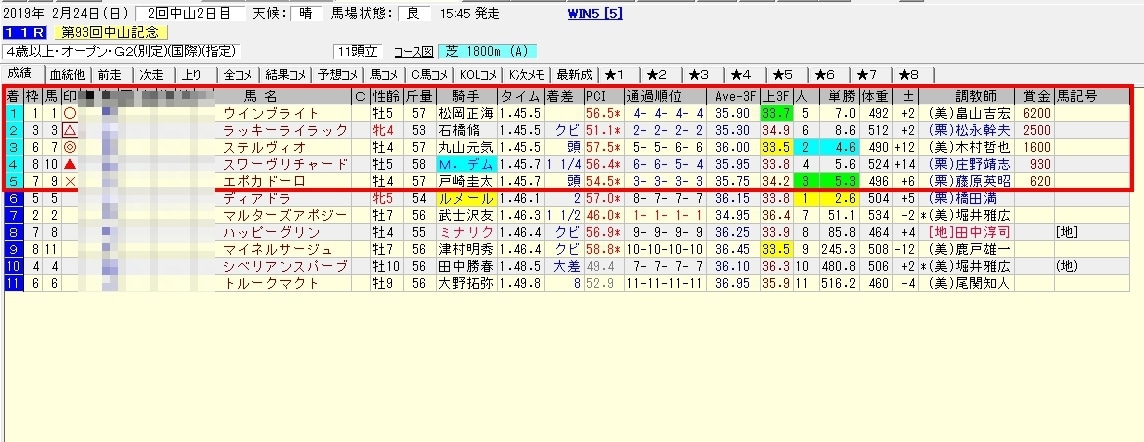Sort by the 馬記号 column header

point(1091,96)
